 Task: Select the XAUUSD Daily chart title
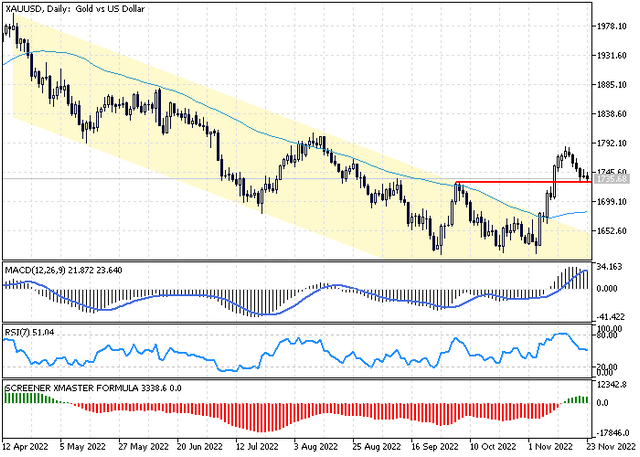[75, 9]
